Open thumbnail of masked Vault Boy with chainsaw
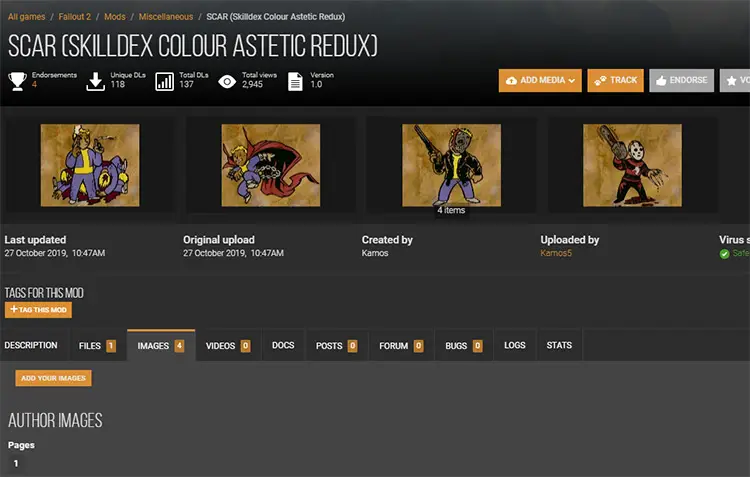 pyautogui.click(x=632, y=166)
